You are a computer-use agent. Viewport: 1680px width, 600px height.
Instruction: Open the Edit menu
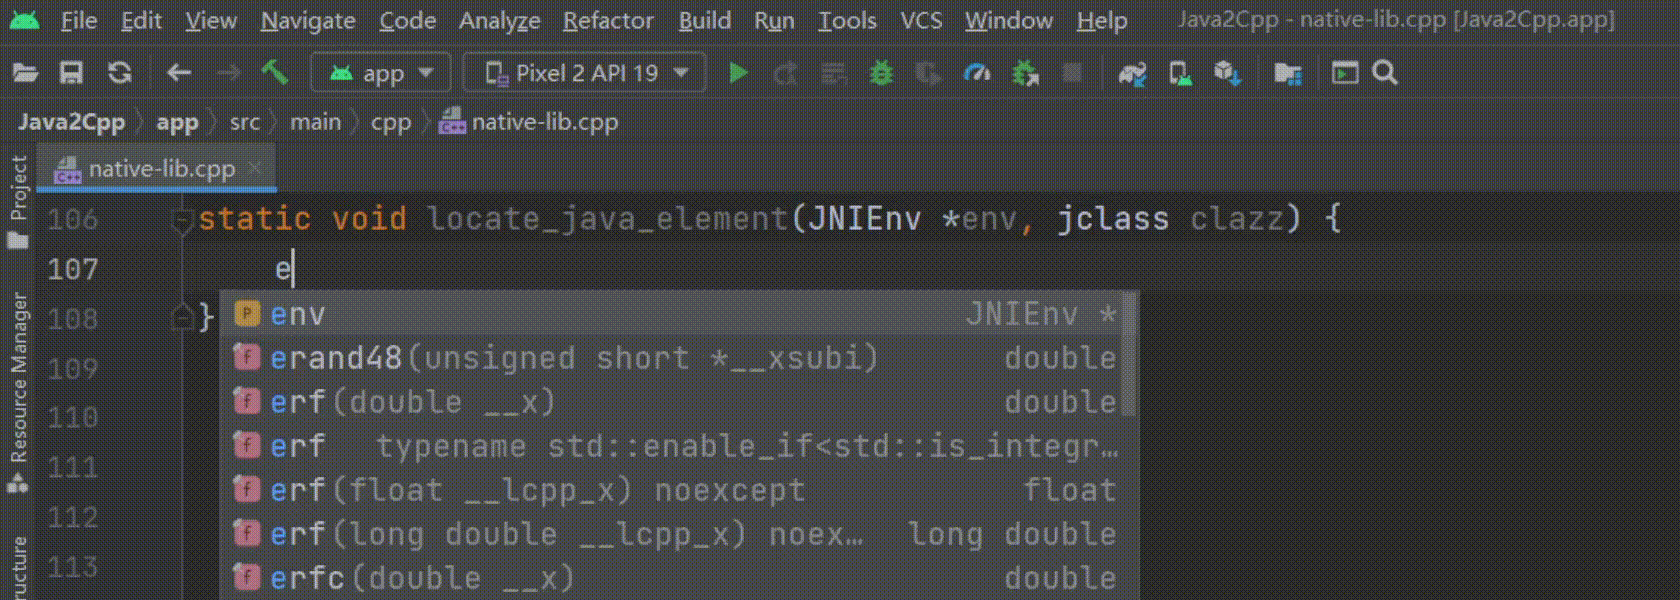(x=141, y=21)
